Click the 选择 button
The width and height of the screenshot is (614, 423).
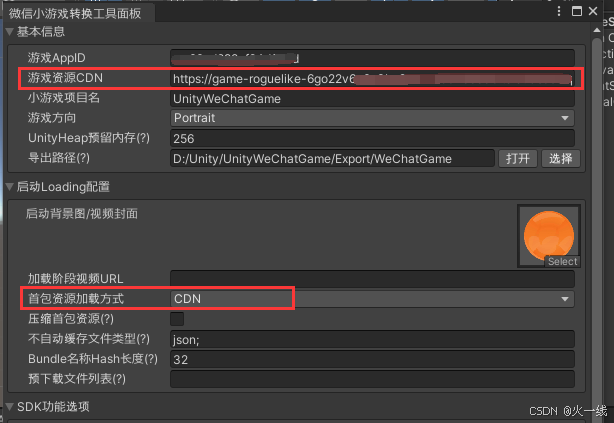click(561, 158)
